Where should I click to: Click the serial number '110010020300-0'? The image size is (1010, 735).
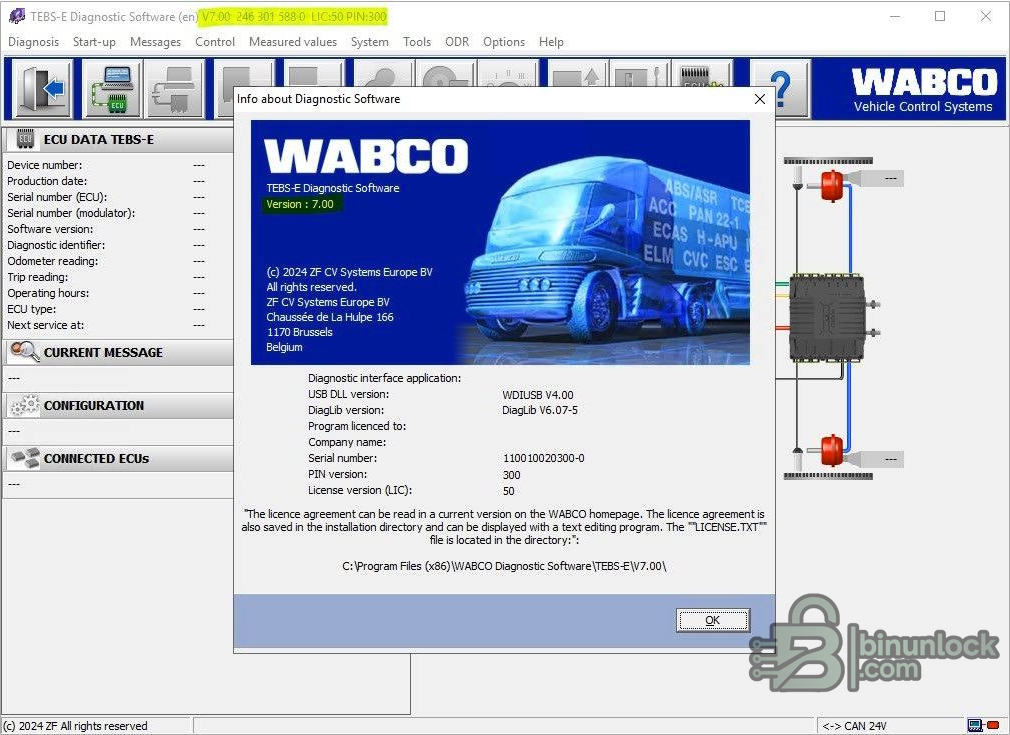544,459
